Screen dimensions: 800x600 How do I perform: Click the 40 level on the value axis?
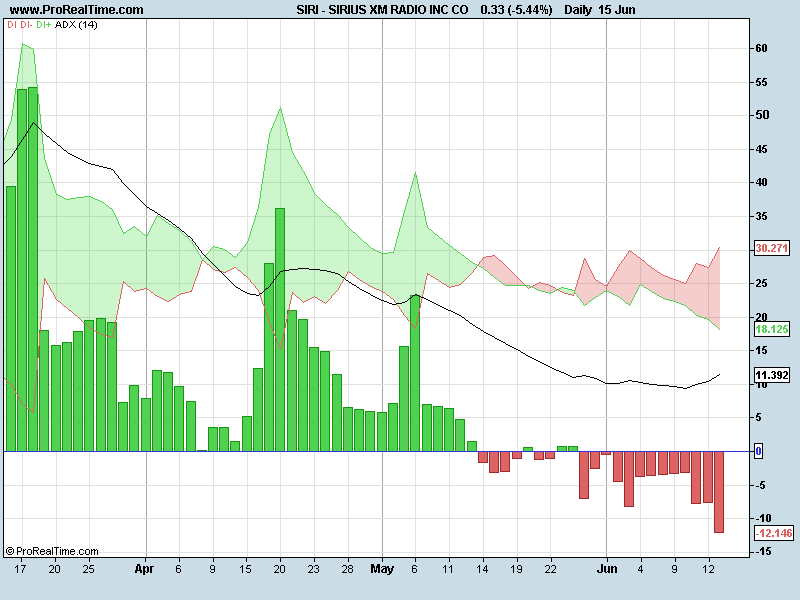761,182
